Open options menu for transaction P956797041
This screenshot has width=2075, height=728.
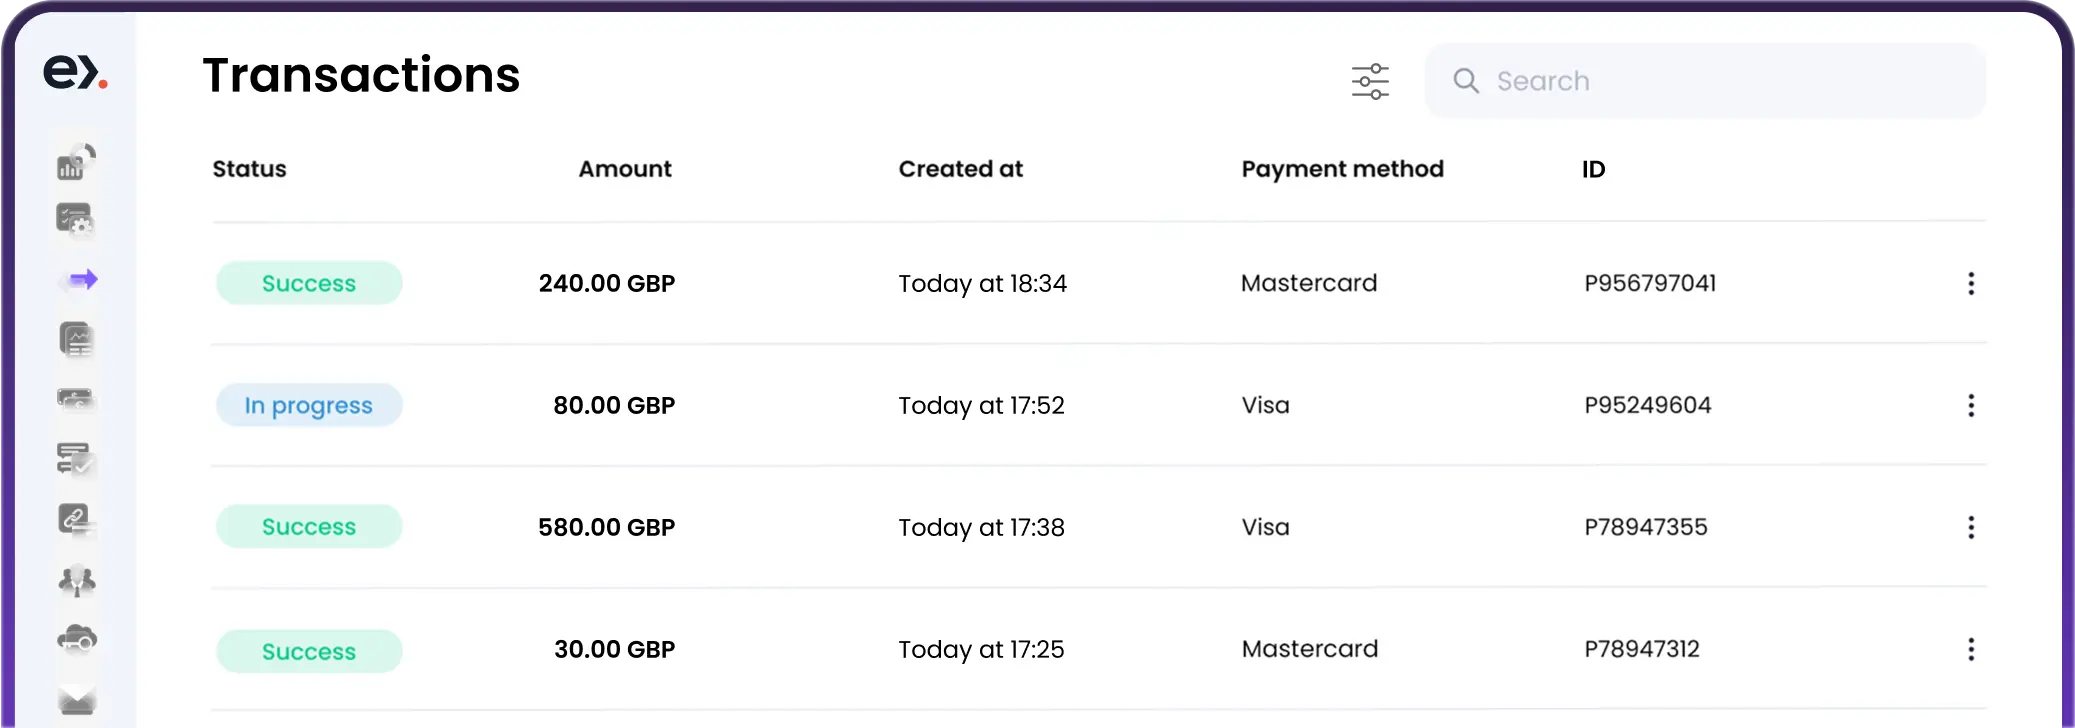[x=1971, y=283]
